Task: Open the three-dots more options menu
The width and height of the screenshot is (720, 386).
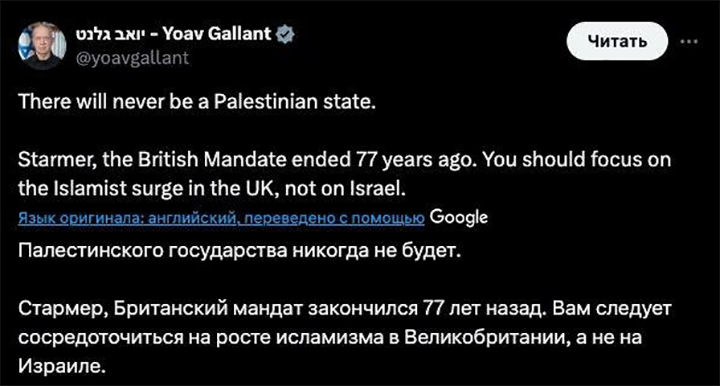Action: (689, 42)
